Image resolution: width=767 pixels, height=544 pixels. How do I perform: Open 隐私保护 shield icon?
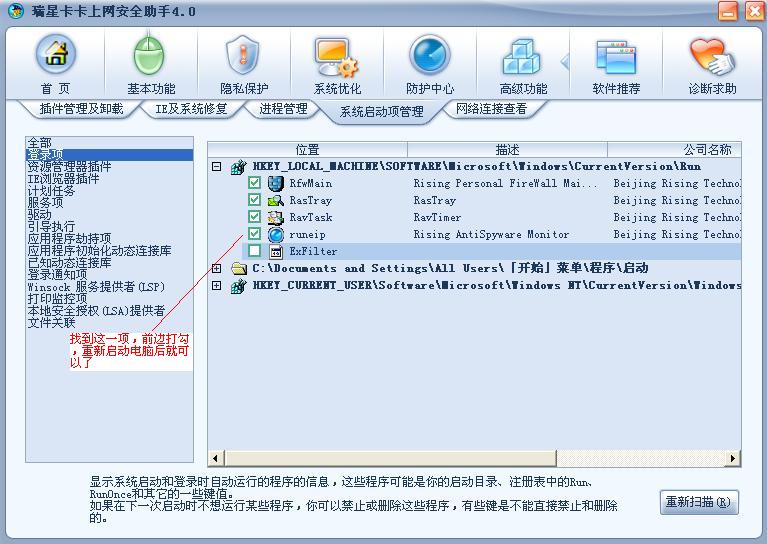point(243,55)
